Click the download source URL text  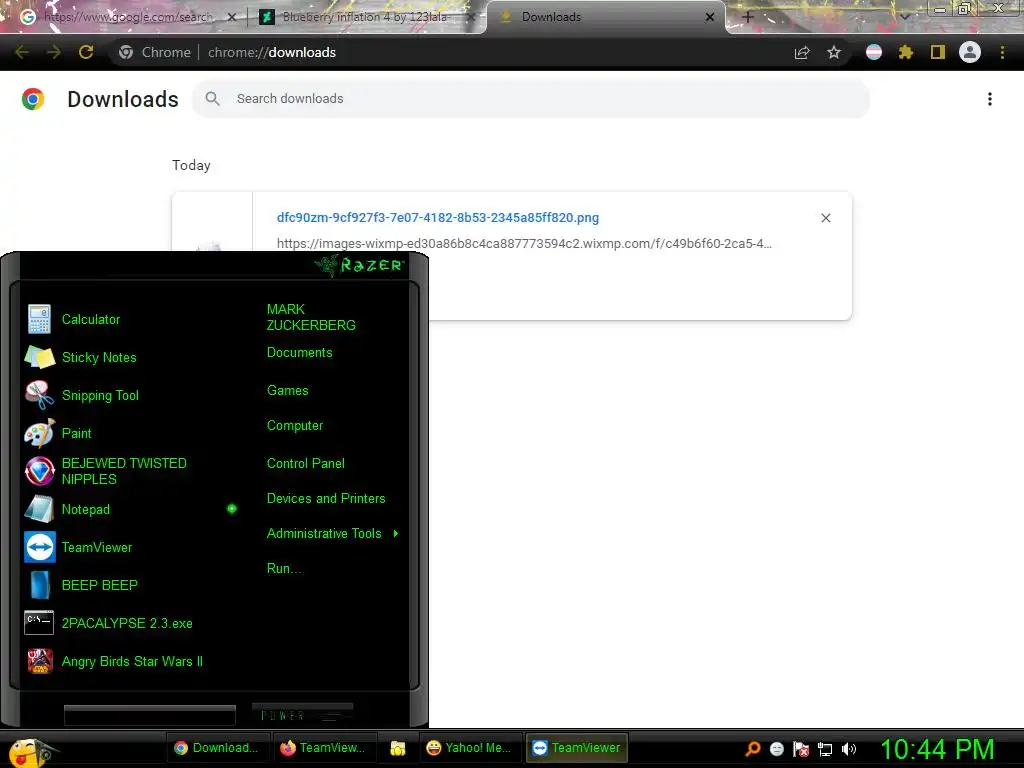(524, 244)
